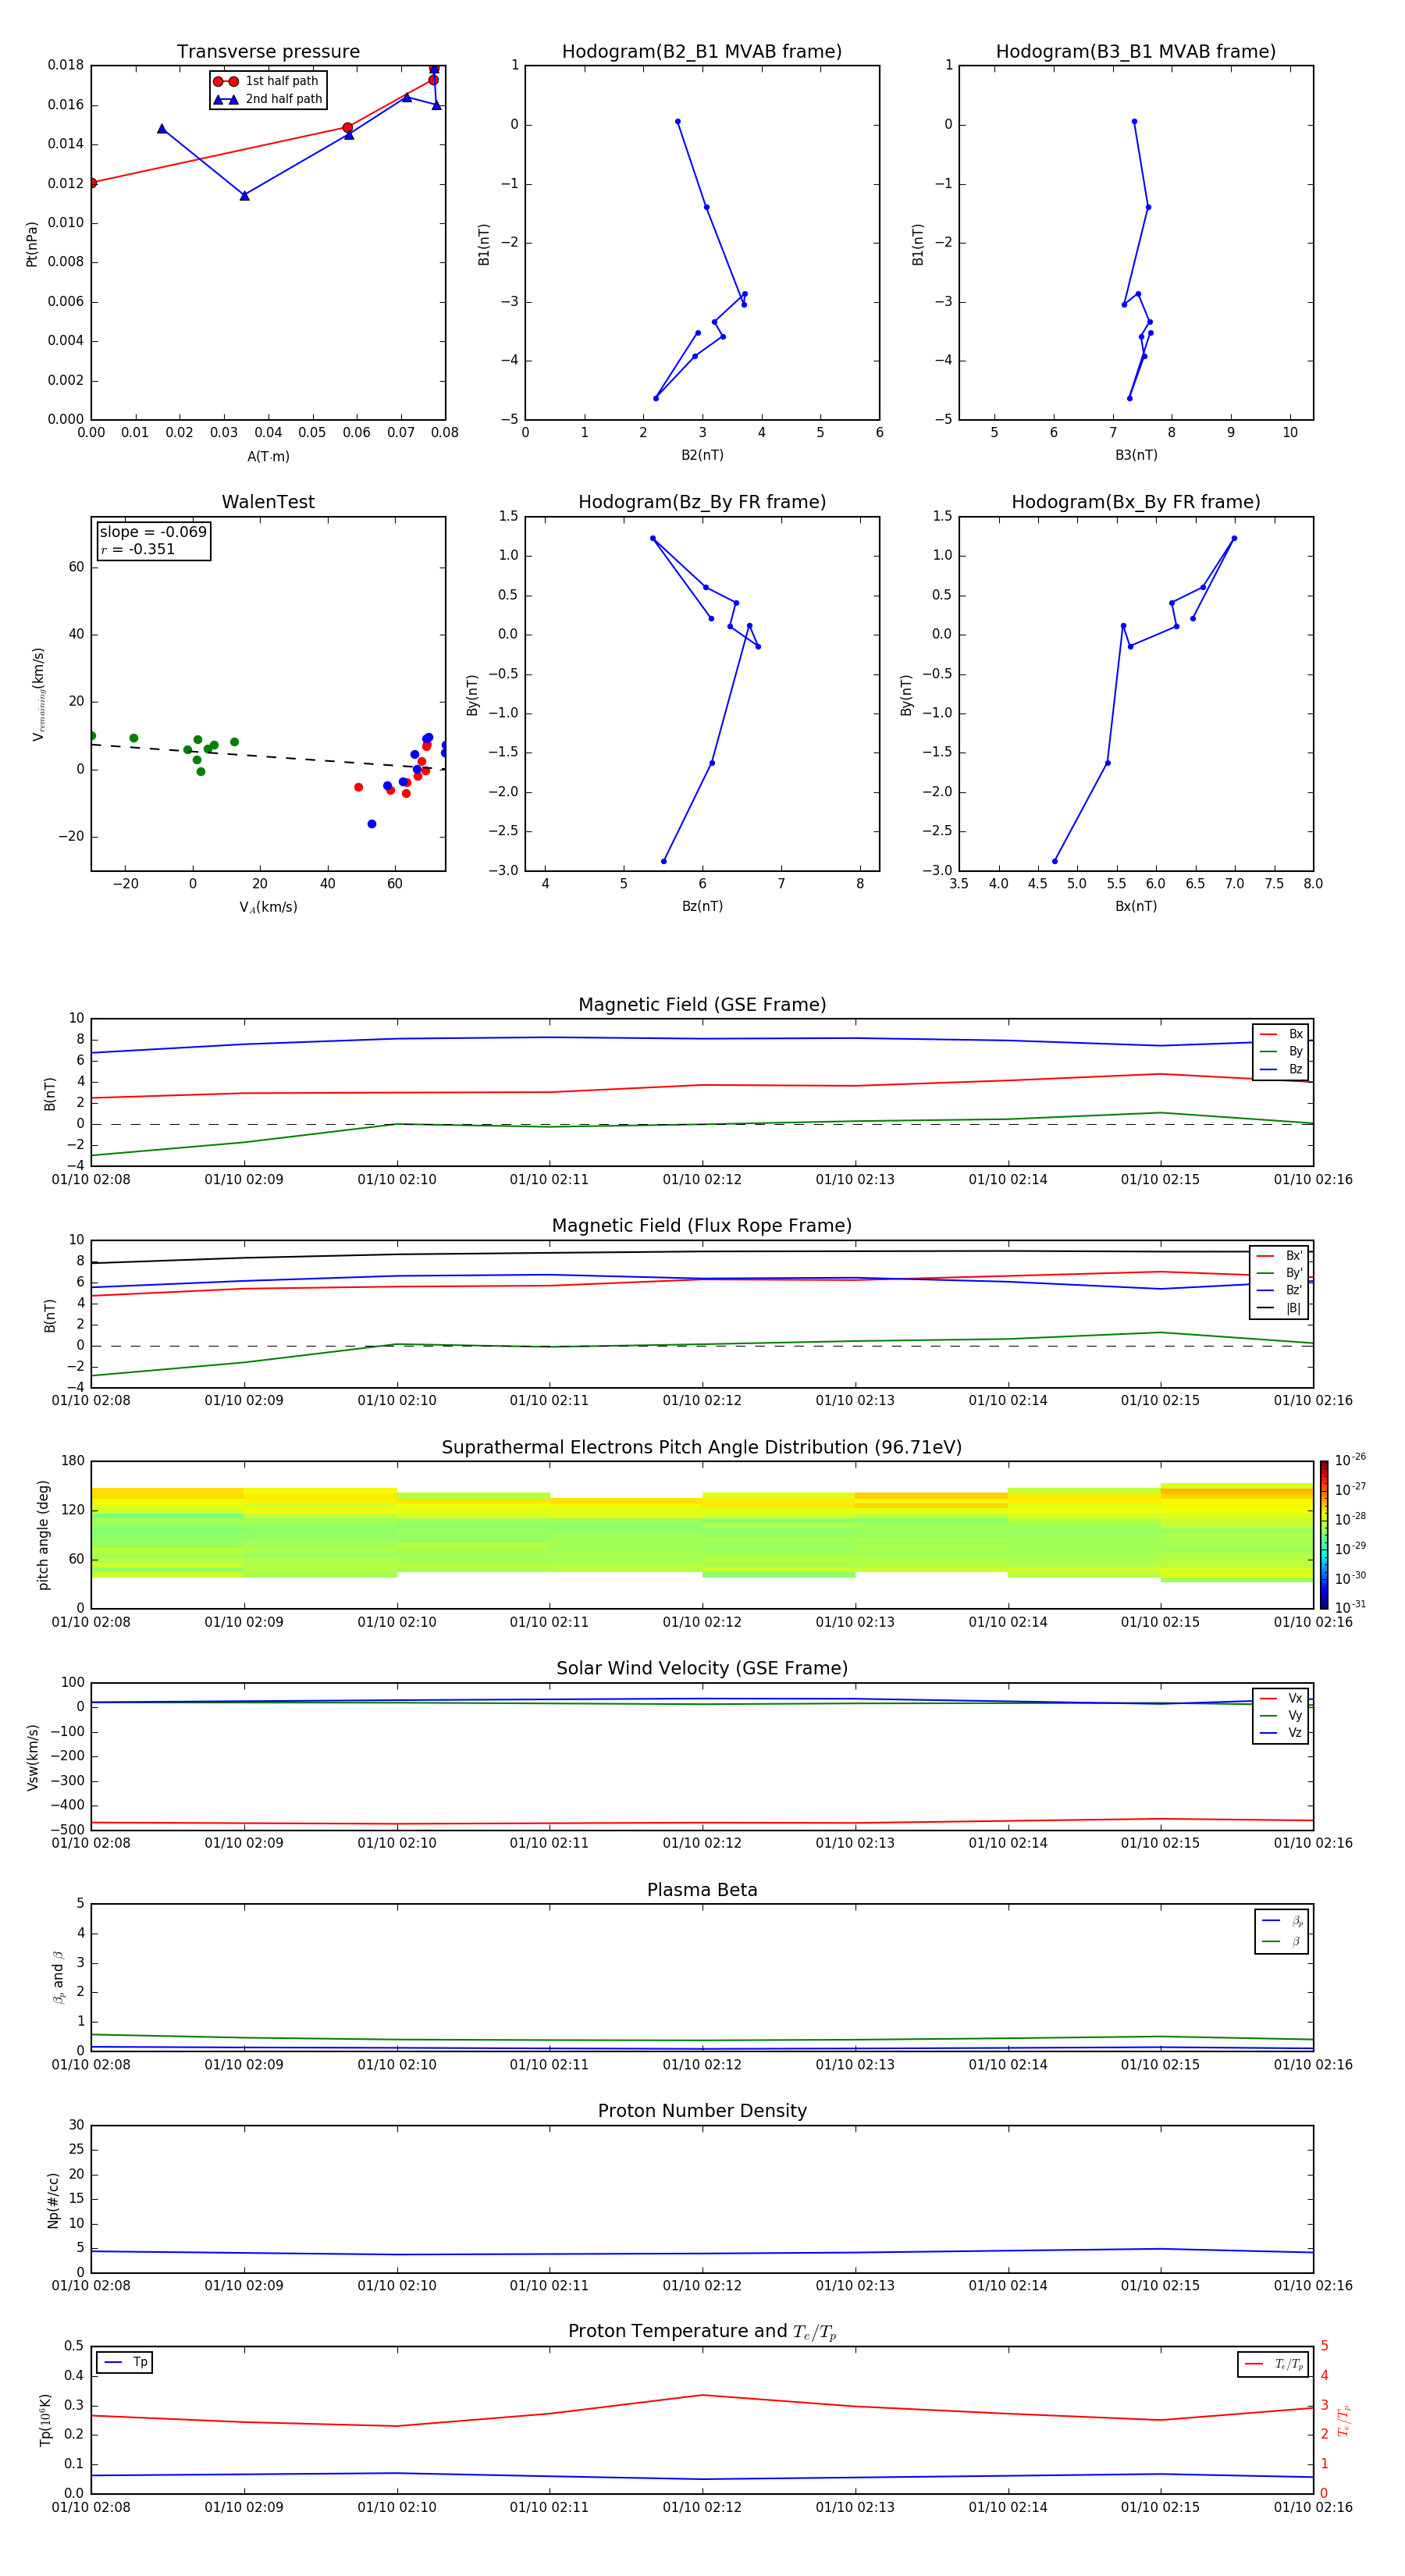Click the "Transverse pressure" plot title
This screenshot has width=1405, height=2576.
click(x=268, y=52)
